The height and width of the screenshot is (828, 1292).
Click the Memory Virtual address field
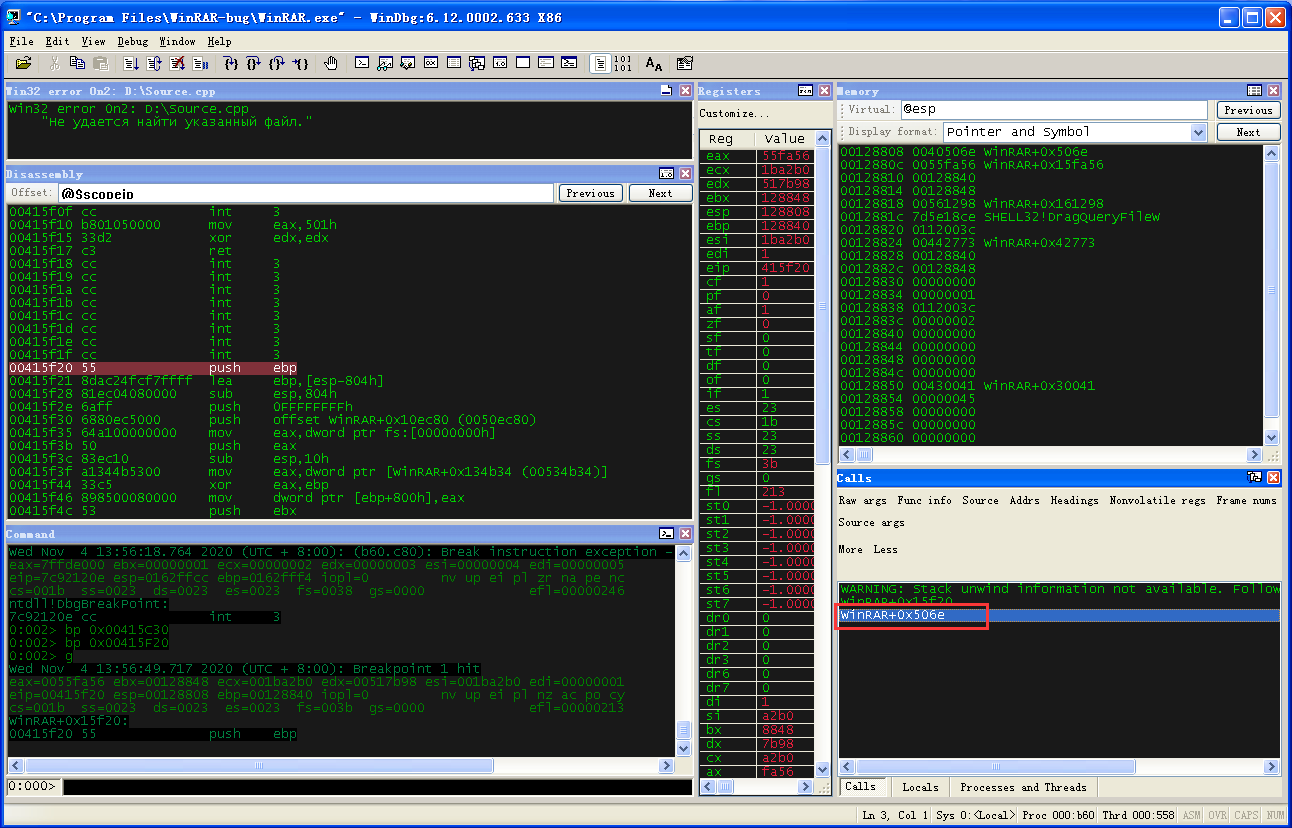click(x=1053, y=110)
